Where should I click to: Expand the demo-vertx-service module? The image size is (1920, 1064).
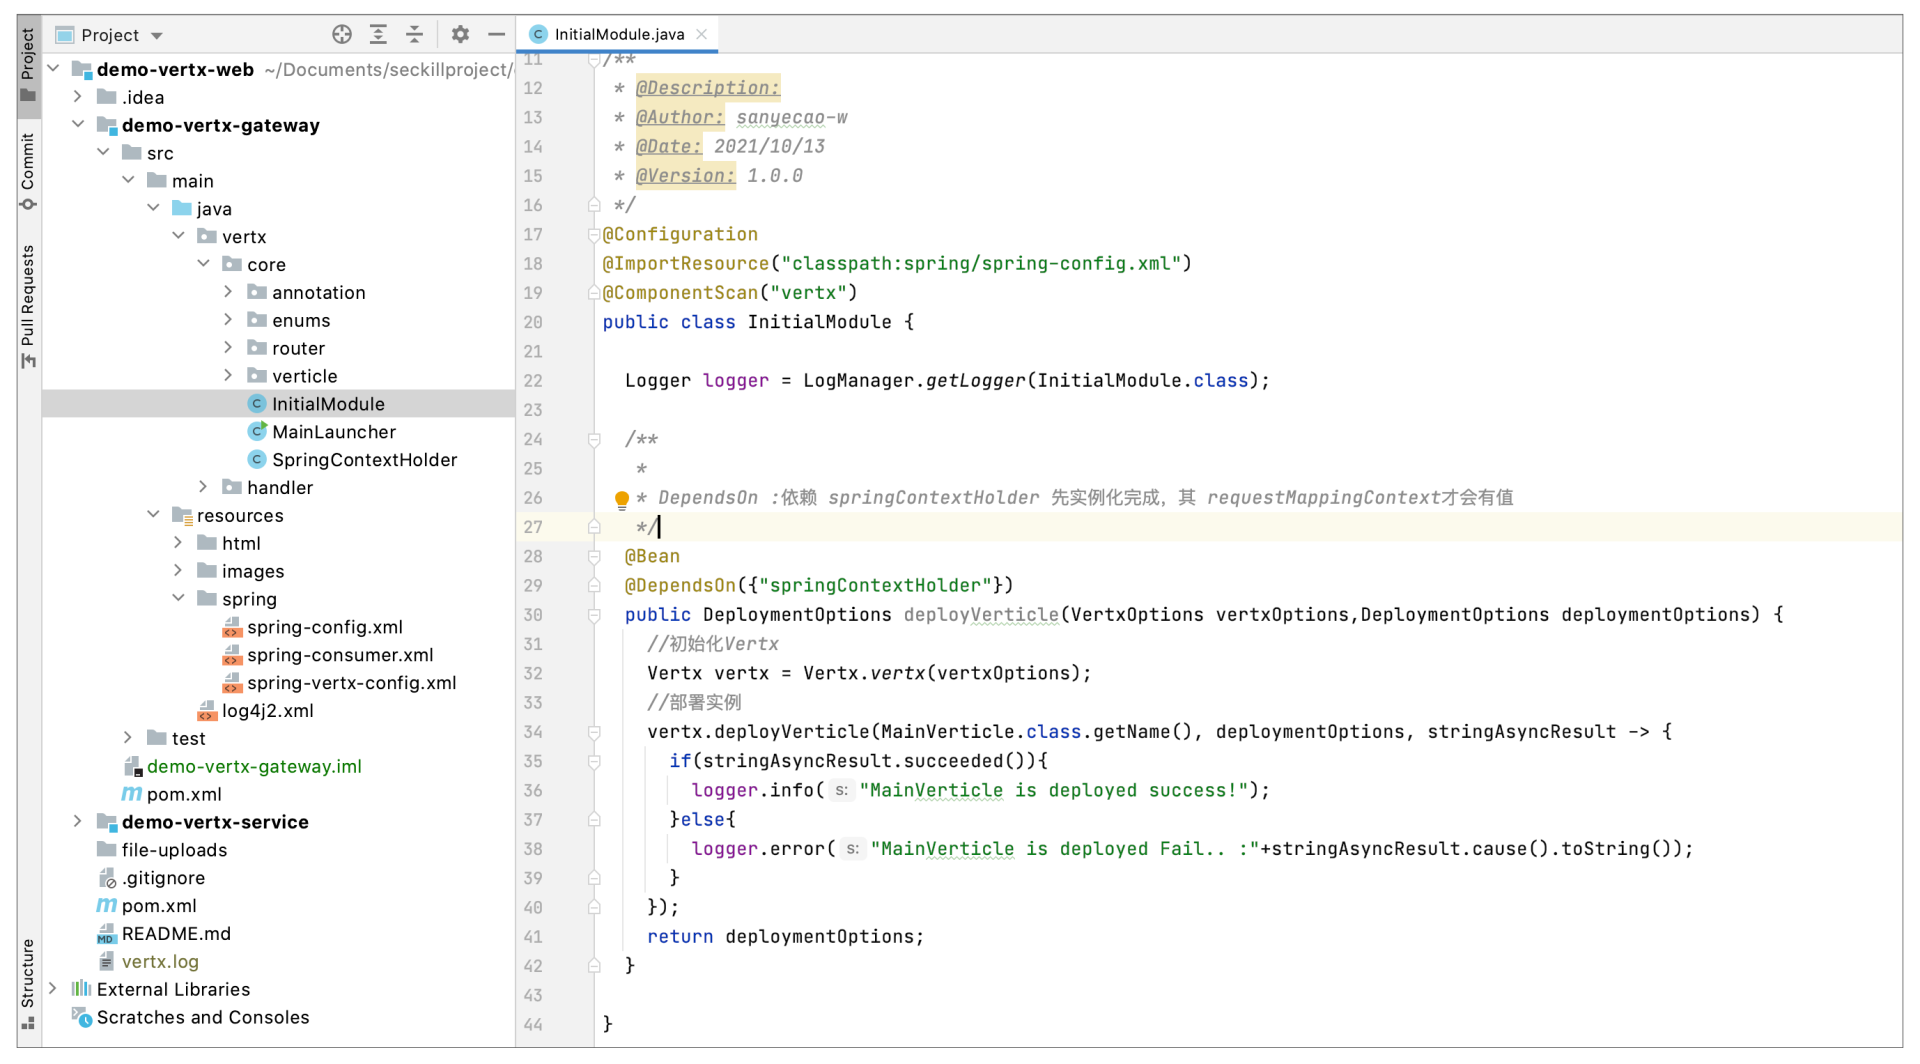tap(78, 822)
